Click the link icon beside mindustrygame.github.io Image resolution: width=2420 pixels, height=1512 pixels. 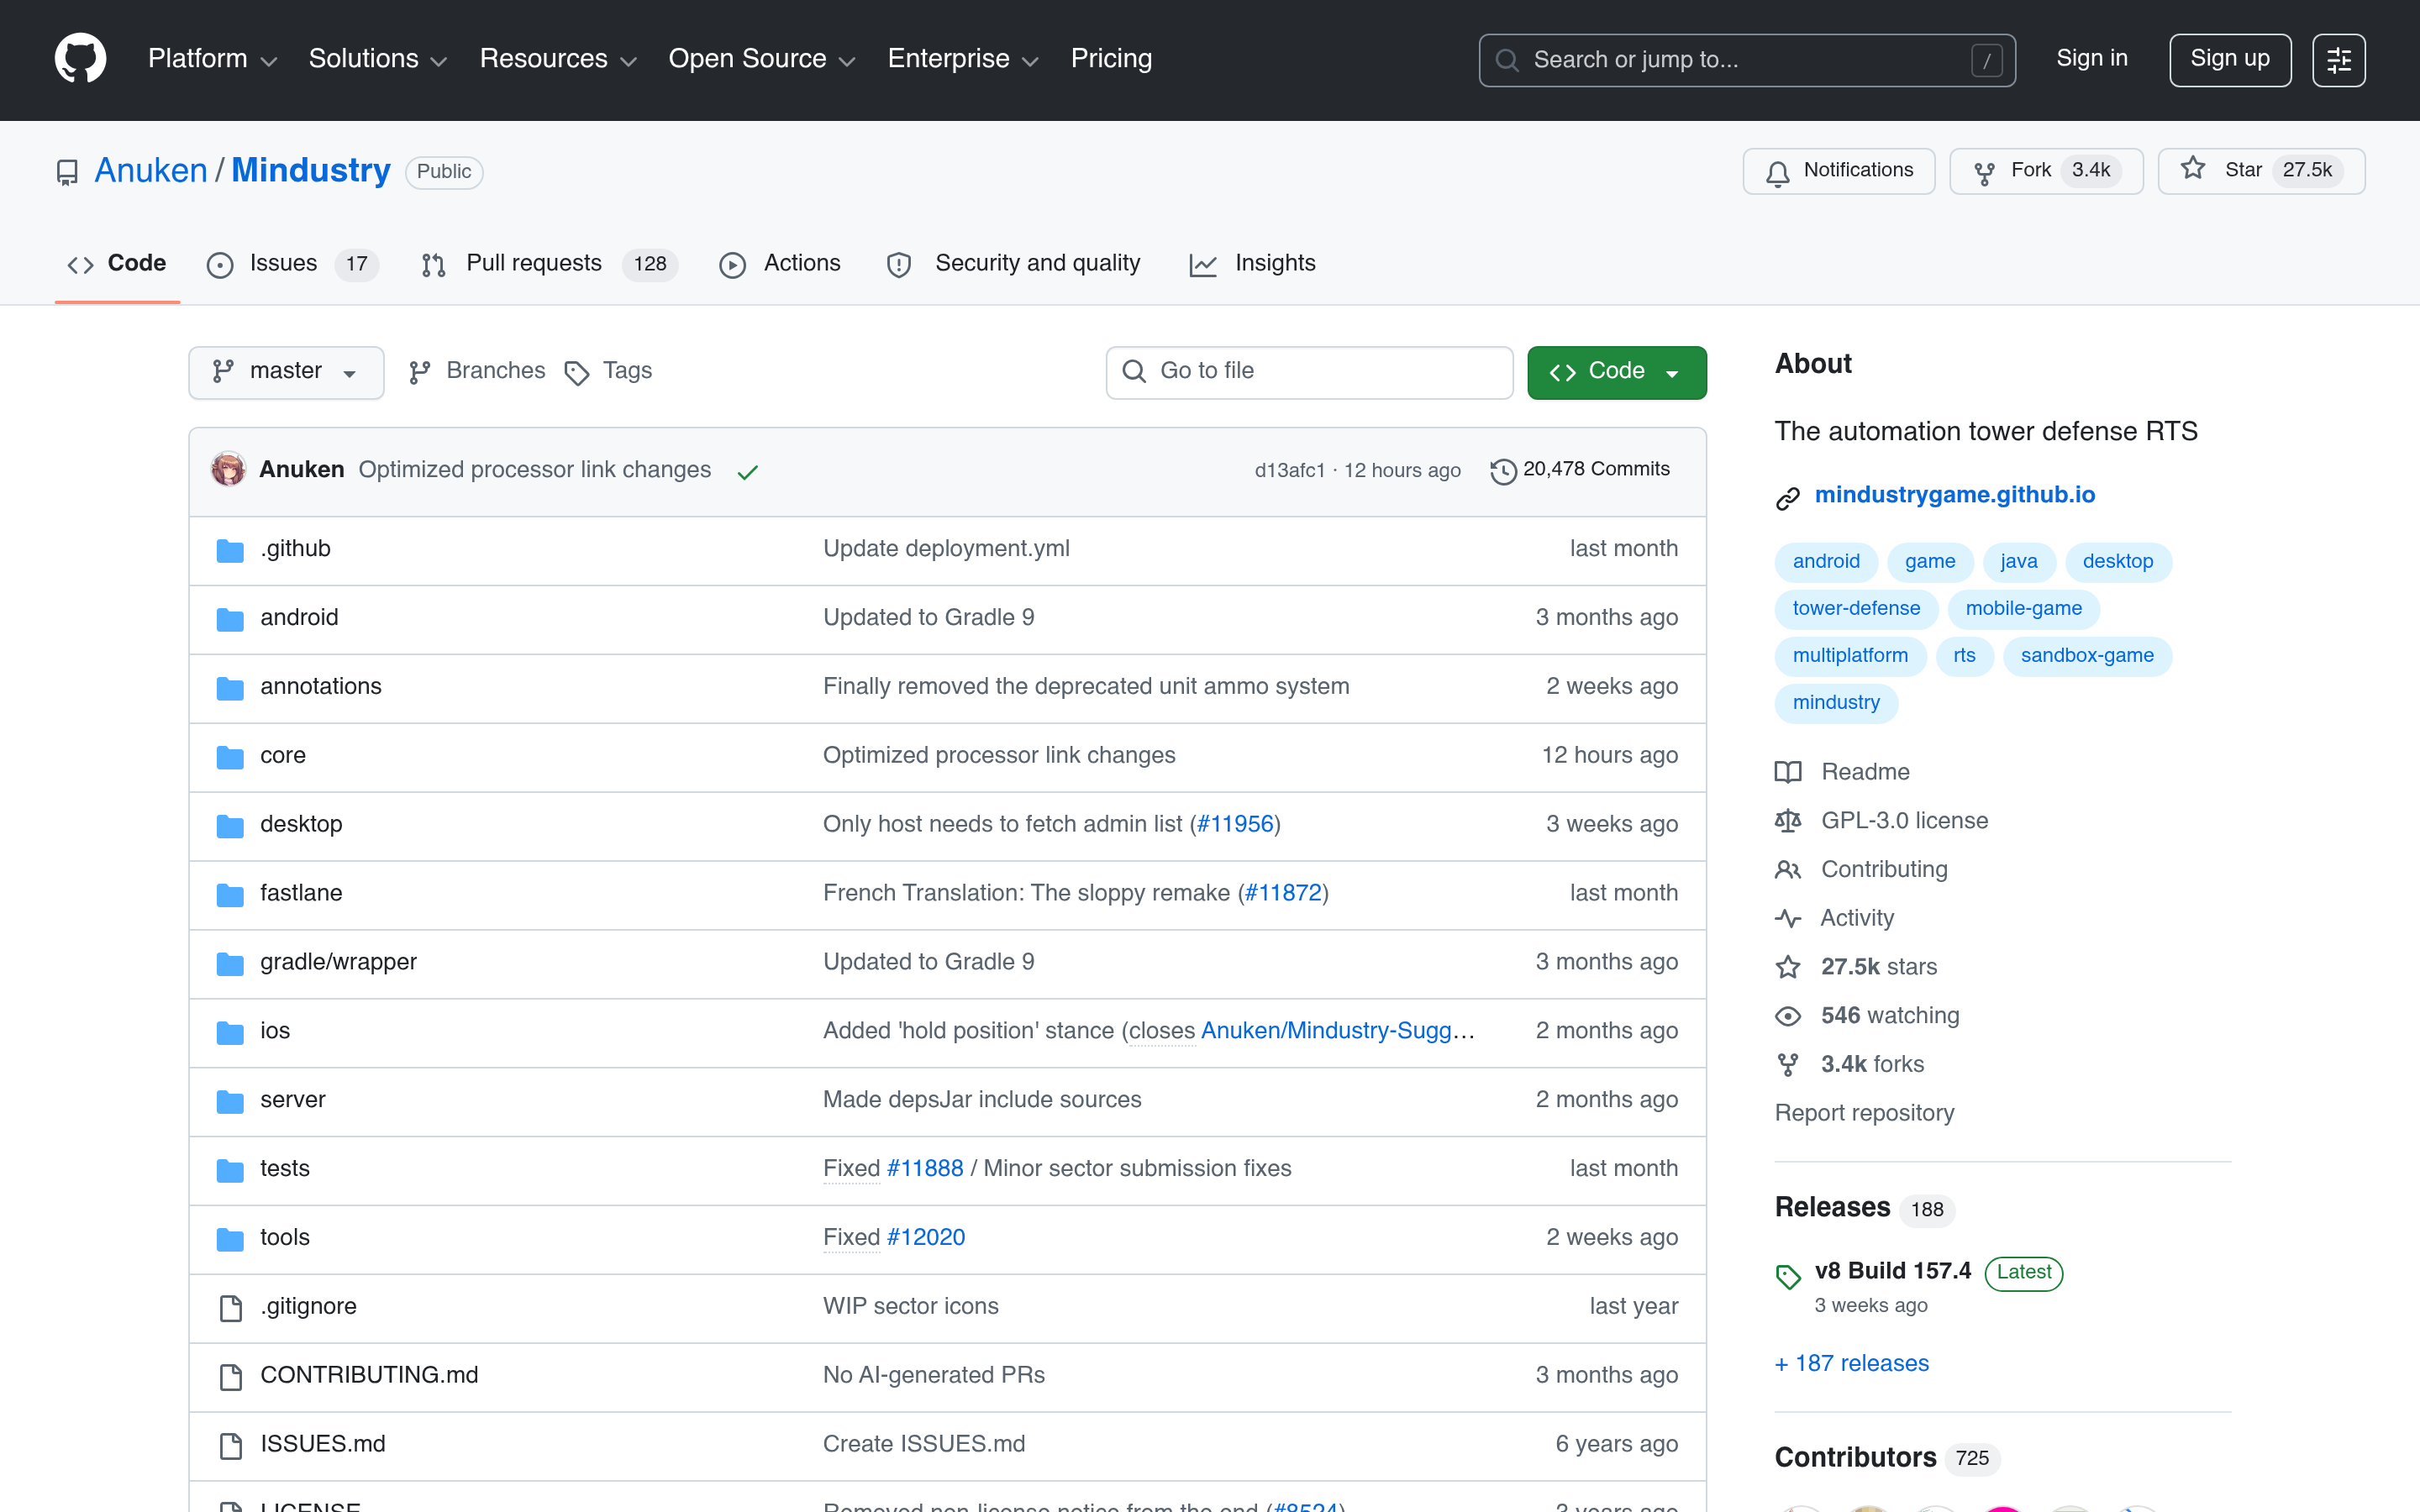point(1788,497)
